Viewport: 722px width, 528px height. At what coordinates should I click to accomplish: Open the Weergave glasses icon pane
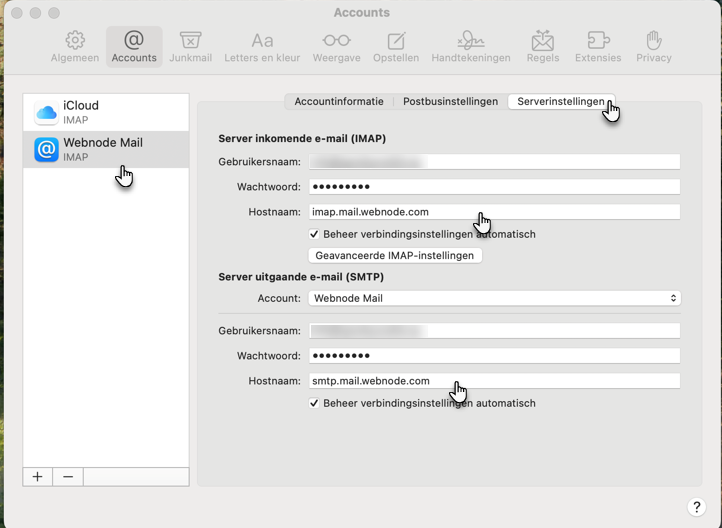pyautogui.click(x=337, y=46)
